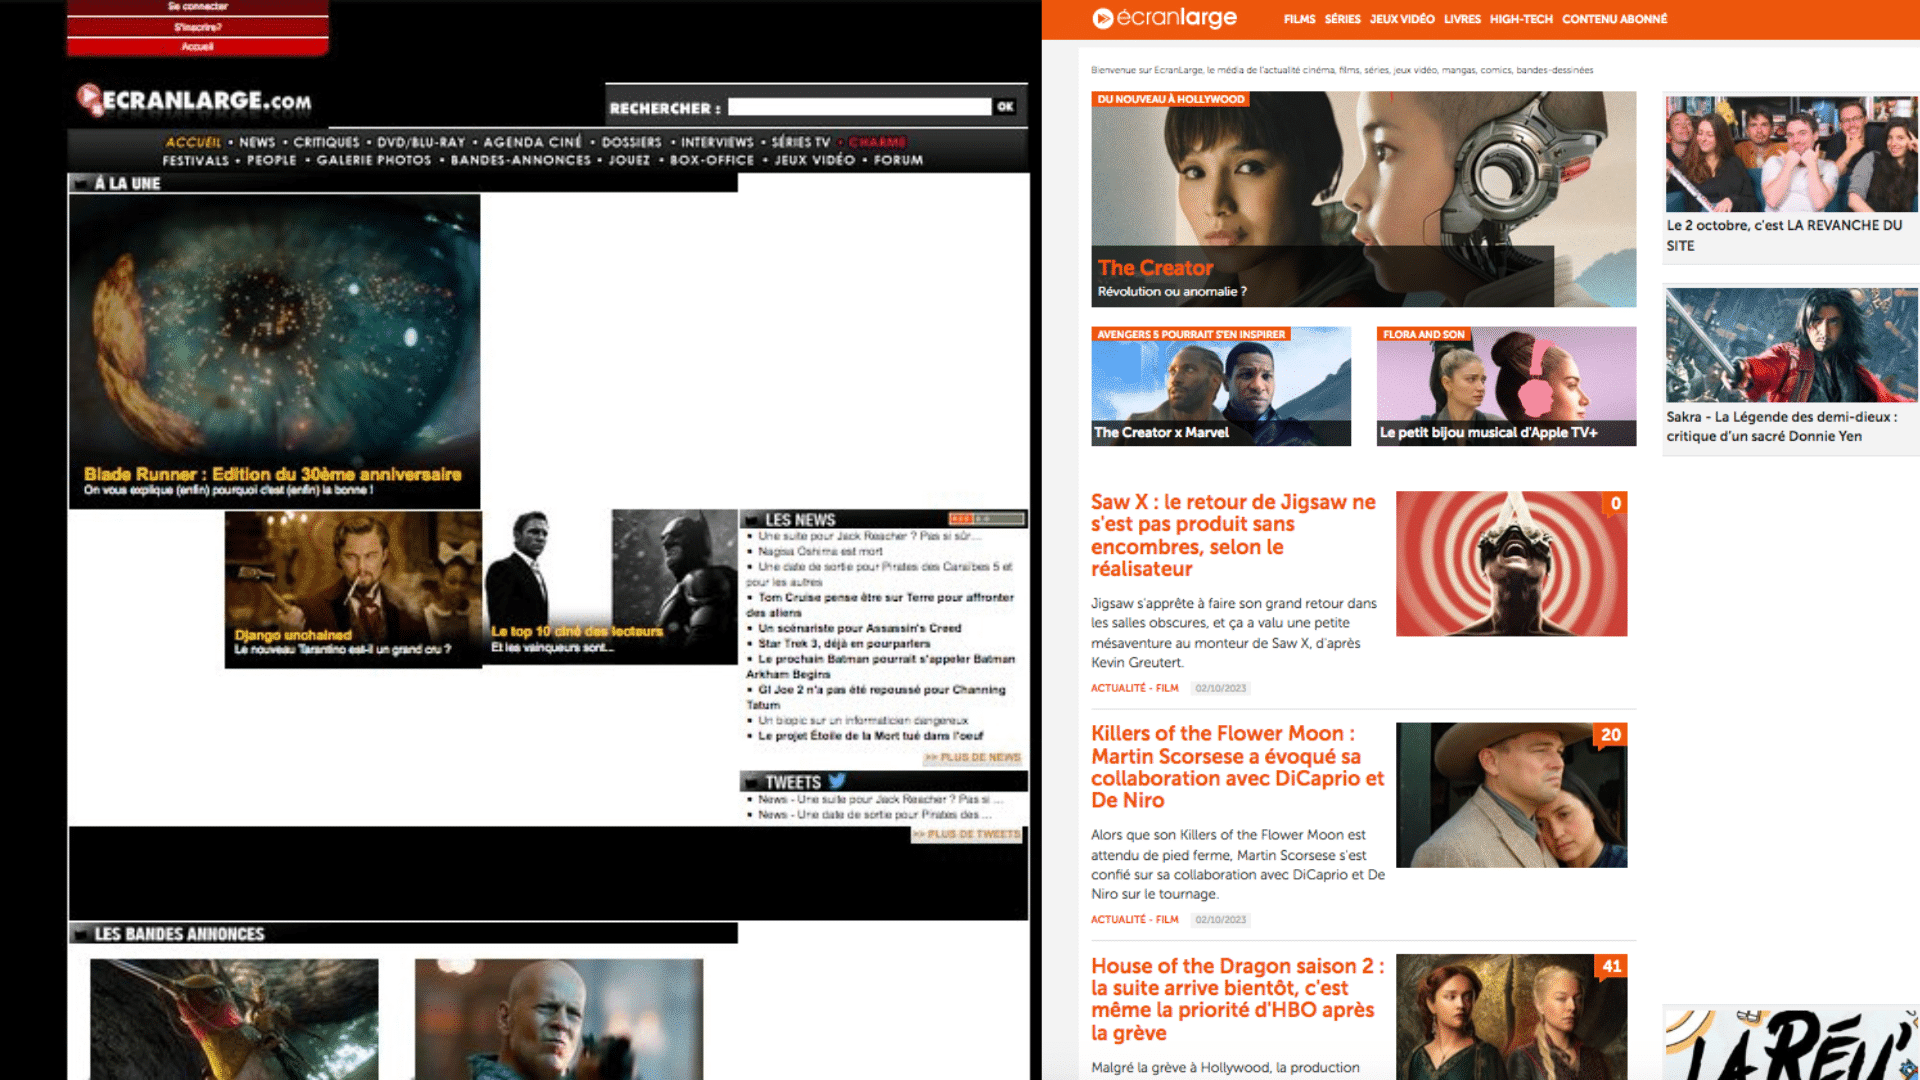This screenshot has width=1920, height=1080.
Task: Play the first trailer thumbnail under LES BANDES ANNONCES
Action: click(234, 1019)
